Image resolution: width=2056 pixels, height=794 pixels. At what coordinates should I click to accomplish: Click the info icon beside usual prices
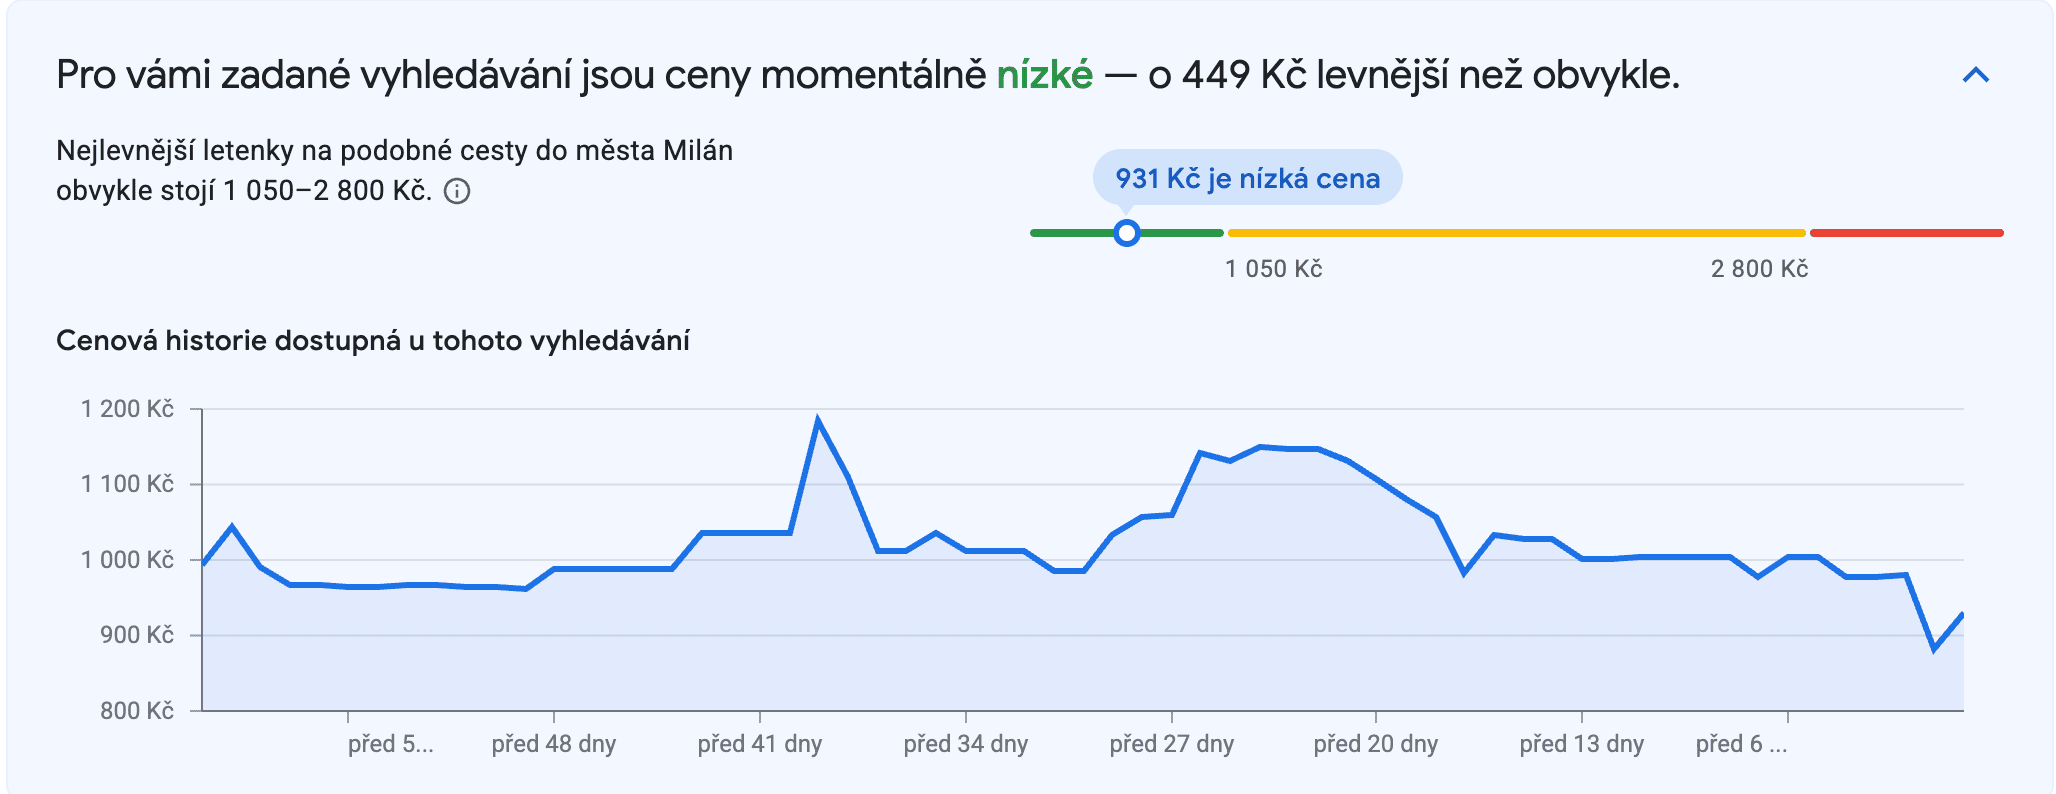pos(457,191)
